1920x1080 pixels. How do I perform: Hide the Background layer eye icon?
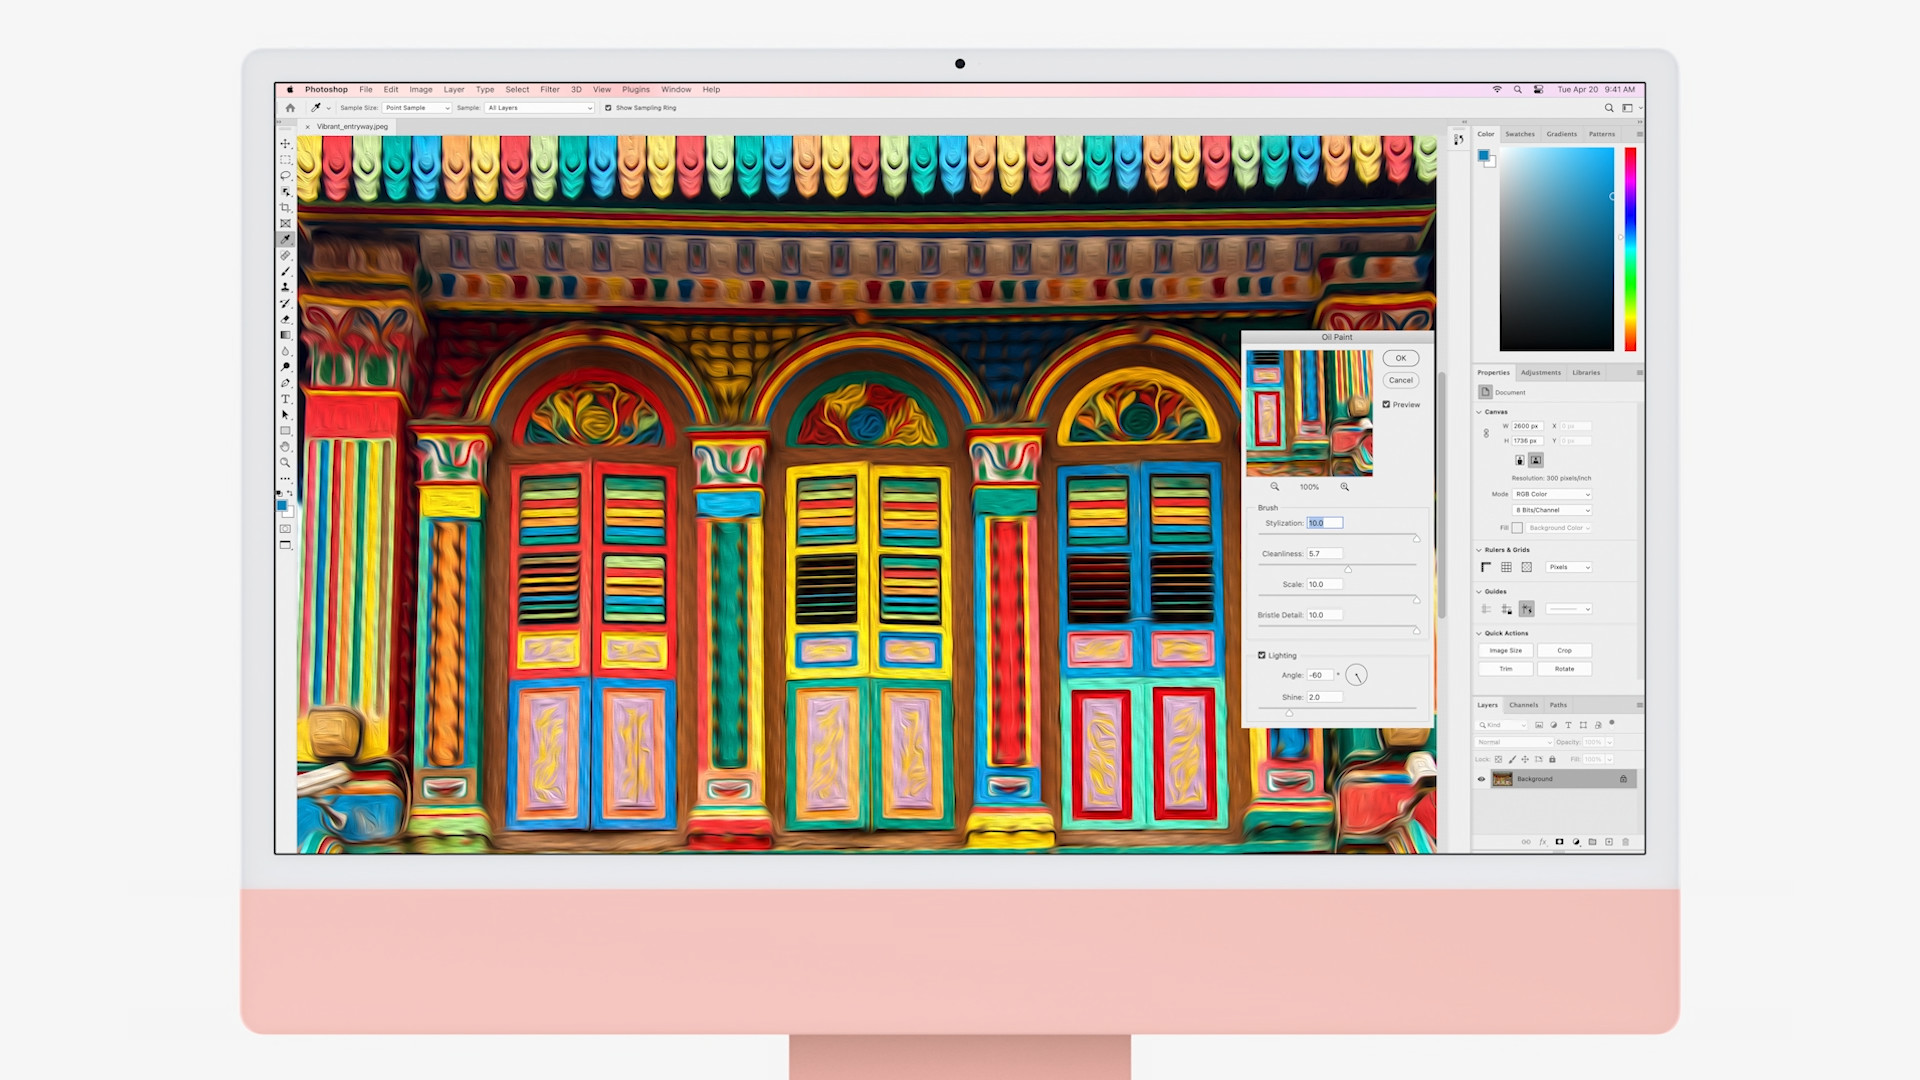pyautogui.click(x=1482, y=779)
